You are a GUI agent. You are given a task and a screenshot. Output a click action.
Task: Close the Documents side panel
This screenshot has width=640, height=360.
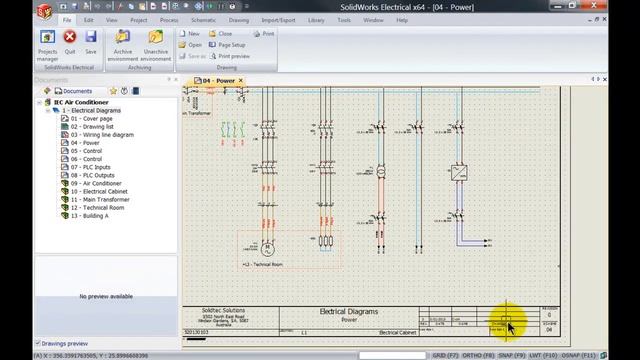coord(176,79)
